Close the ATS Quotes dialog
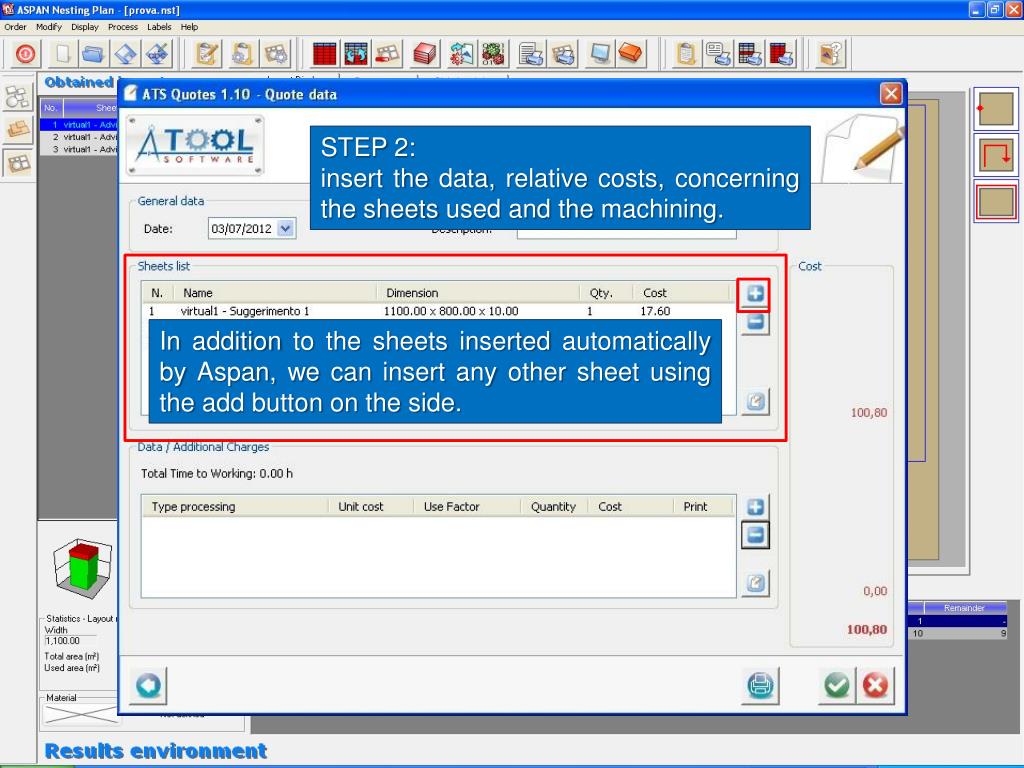Viewport: 1024px width, 768px height. point(891,94)
